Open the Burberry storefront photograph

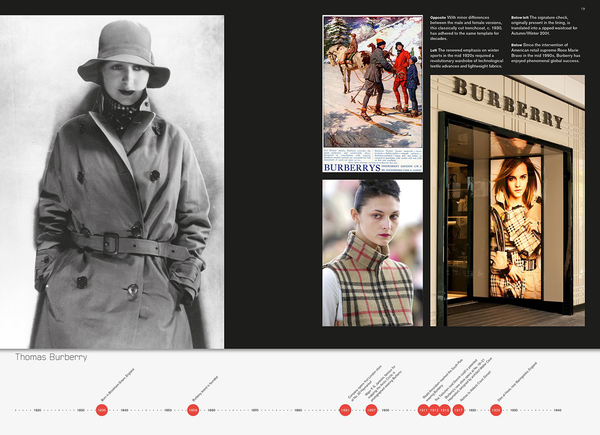tap(507, 200)
